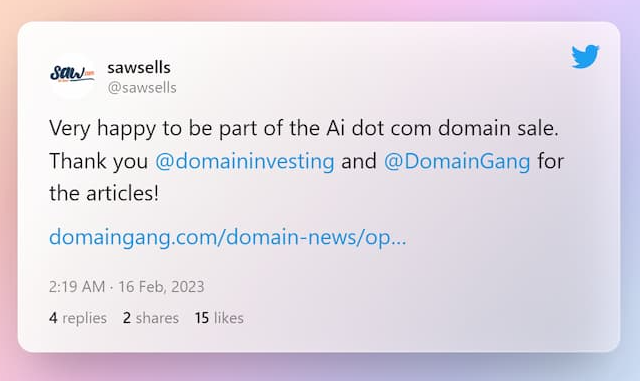Click the number 15 beside likes
Image resolution: width=640 pixels, height=381 pixels.
[x=202, y=318]
